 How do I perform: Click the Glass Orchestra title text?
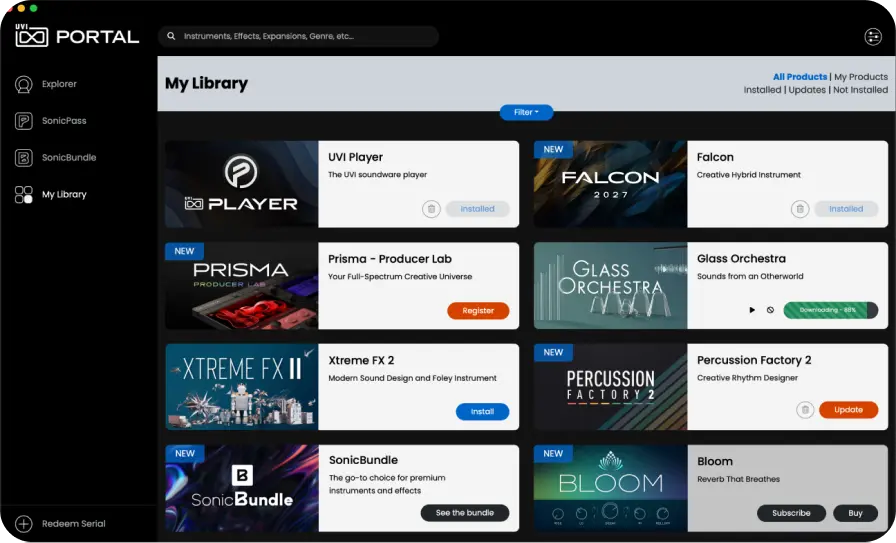point(741,259)
